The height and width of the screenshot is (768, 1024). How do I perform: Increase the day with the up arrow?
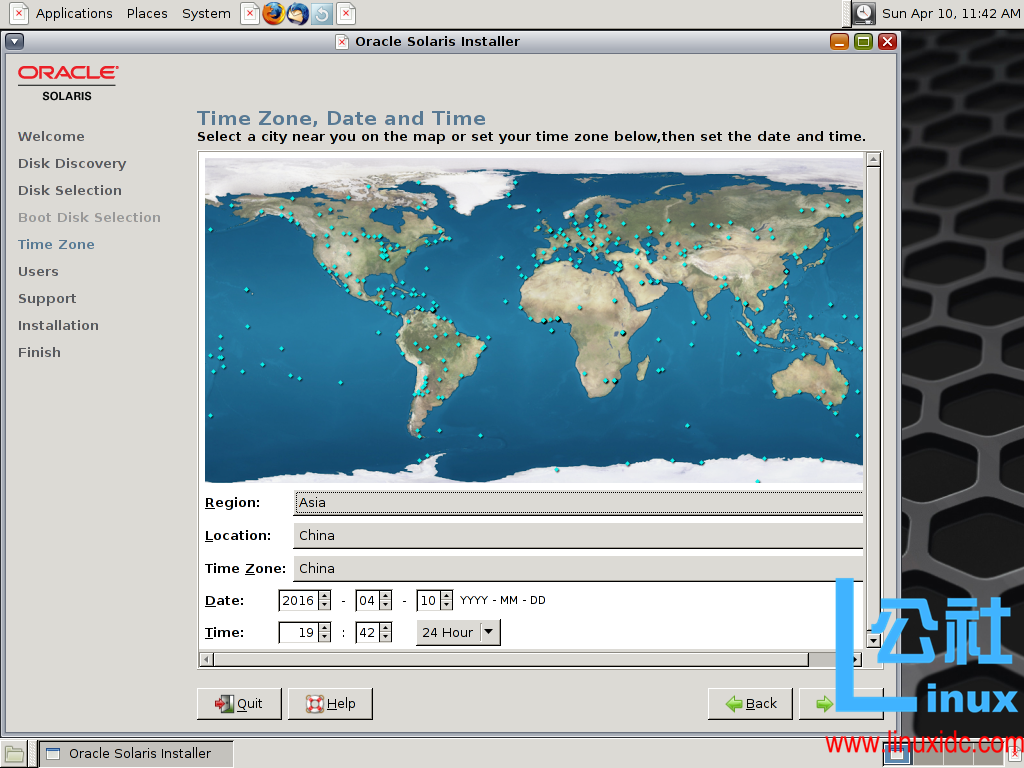coord(446,596)
